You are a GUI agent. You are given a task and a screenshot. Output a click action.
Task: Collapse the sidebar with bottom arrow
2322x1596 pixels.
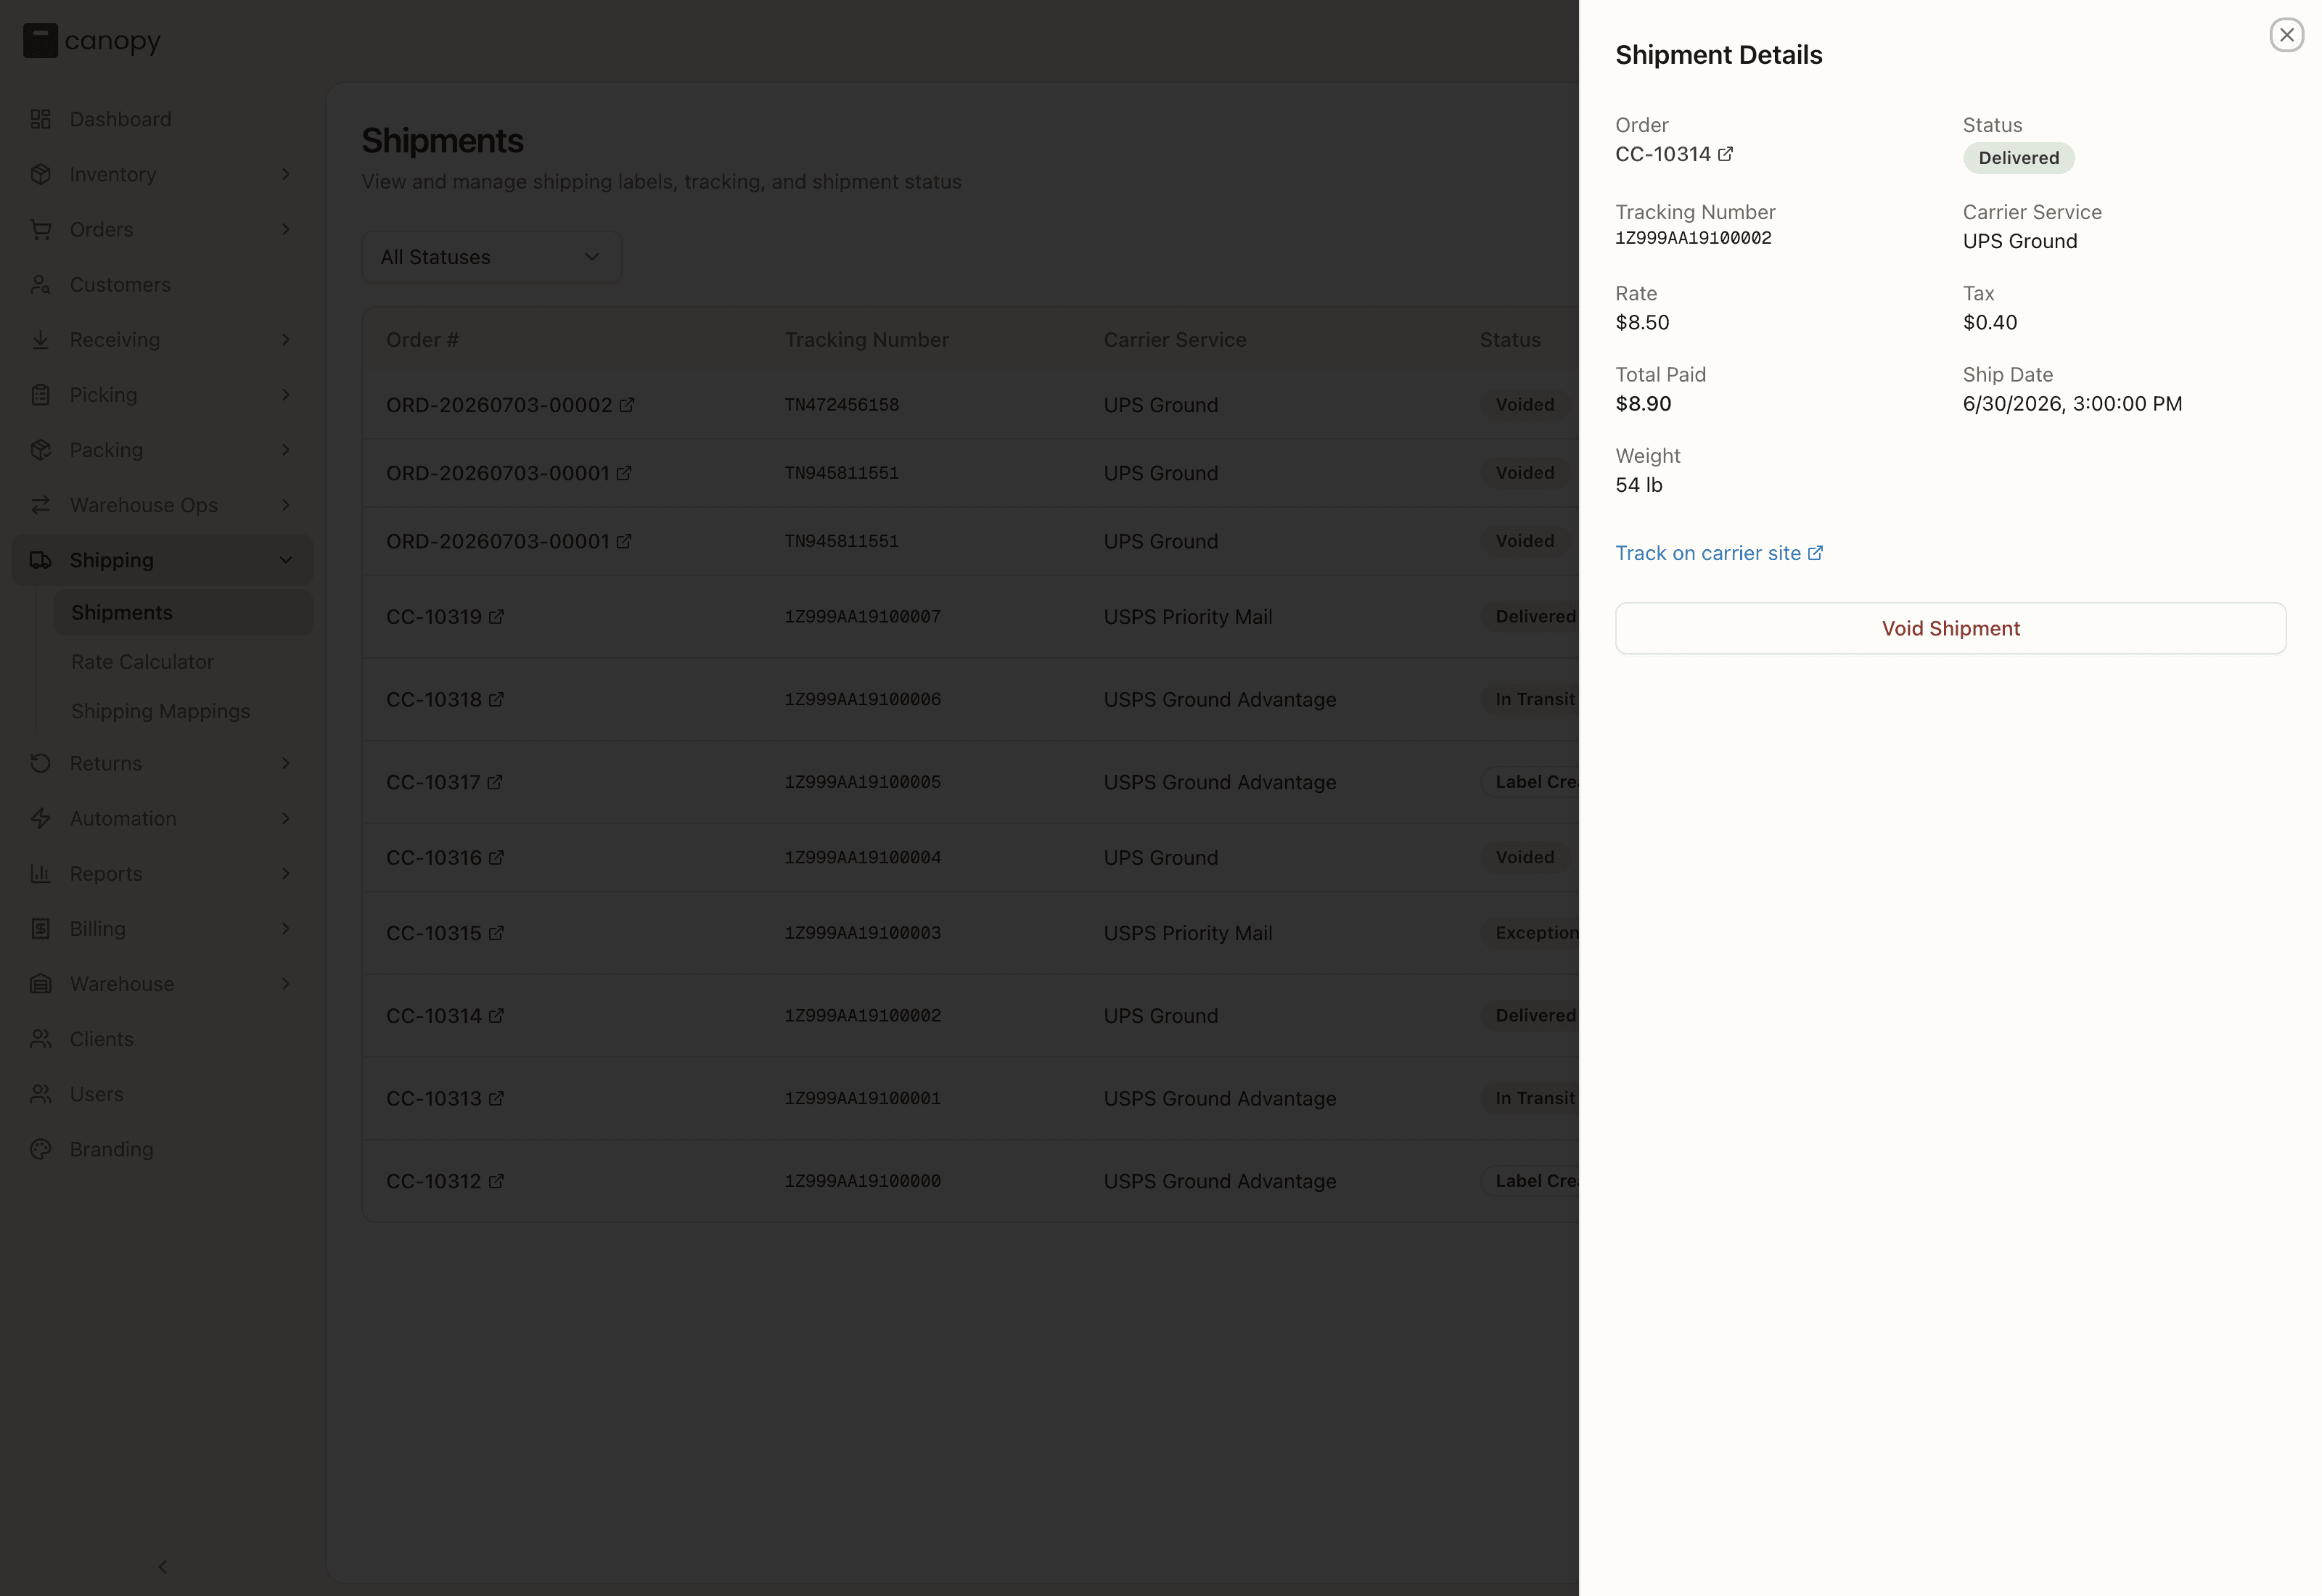(162, 1567)
